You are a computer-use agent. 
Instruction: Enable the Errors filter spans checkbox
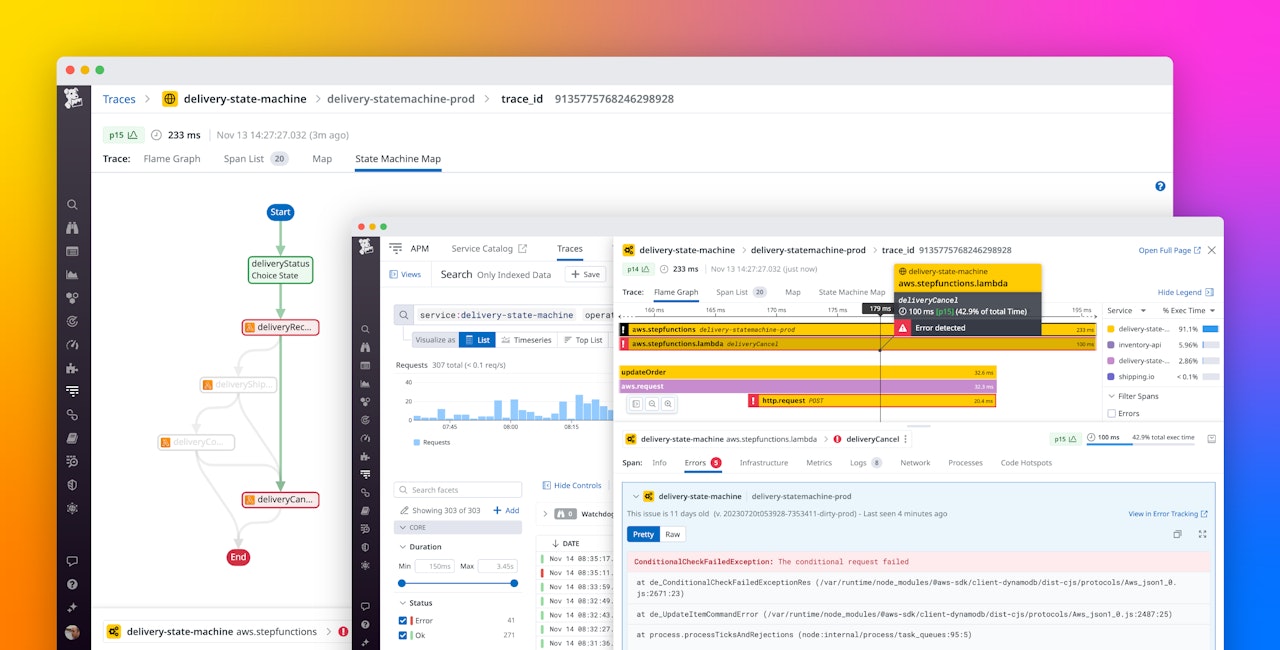[x=1112, y=413]
